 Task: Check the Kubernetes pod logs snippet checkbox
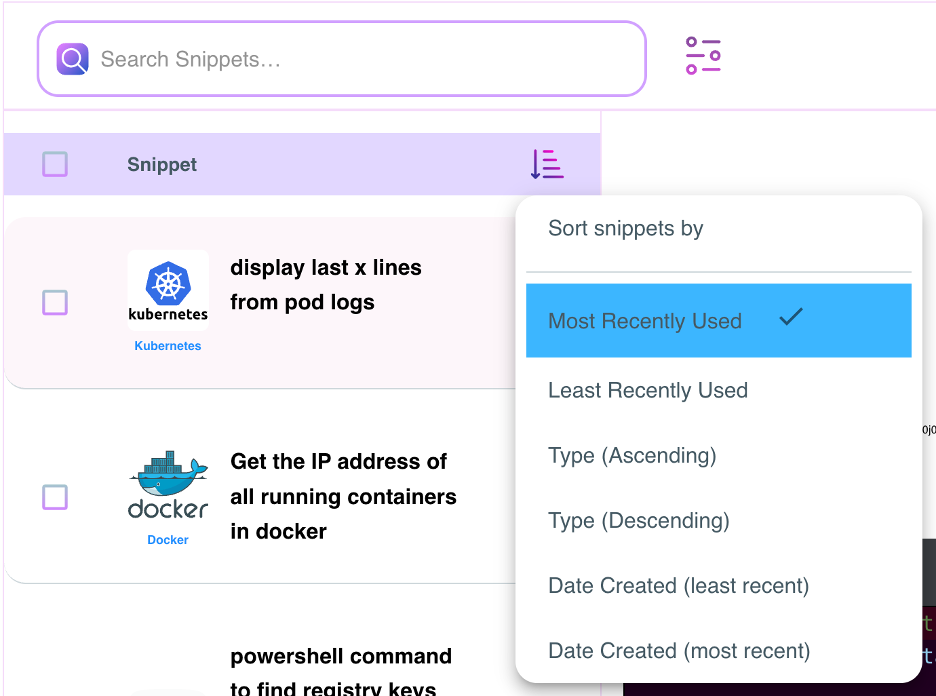(x=55, y=302)
